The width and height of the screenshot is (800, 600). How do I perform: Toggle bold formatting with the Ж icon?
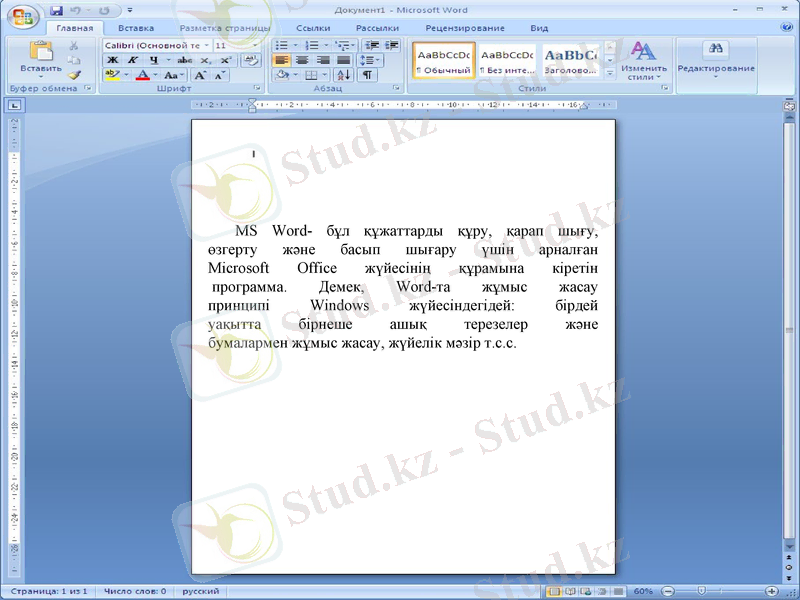pyautogui.click(x=113, y=60)
